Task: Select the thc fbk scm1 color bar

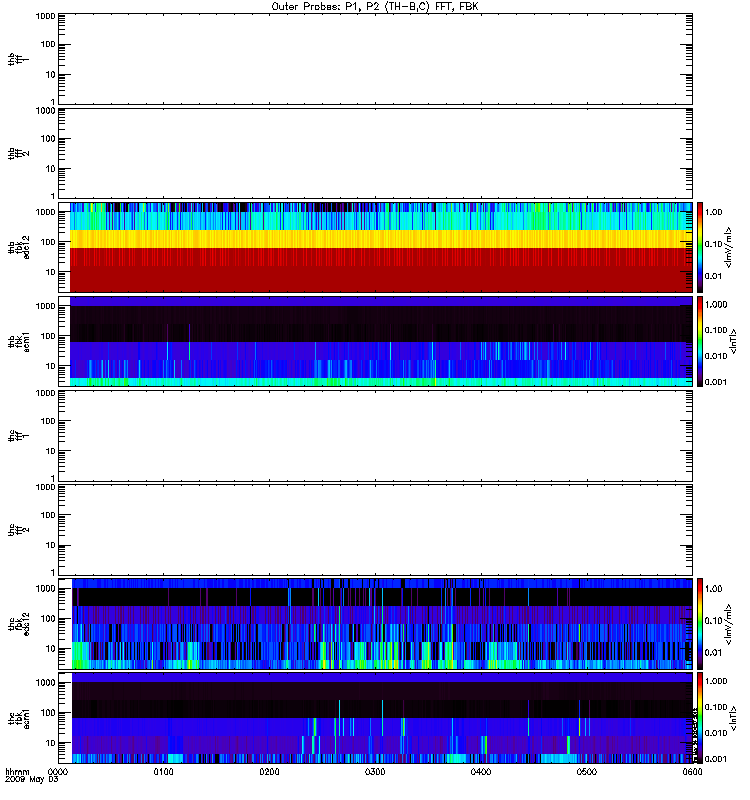Action: pos(700,718)
